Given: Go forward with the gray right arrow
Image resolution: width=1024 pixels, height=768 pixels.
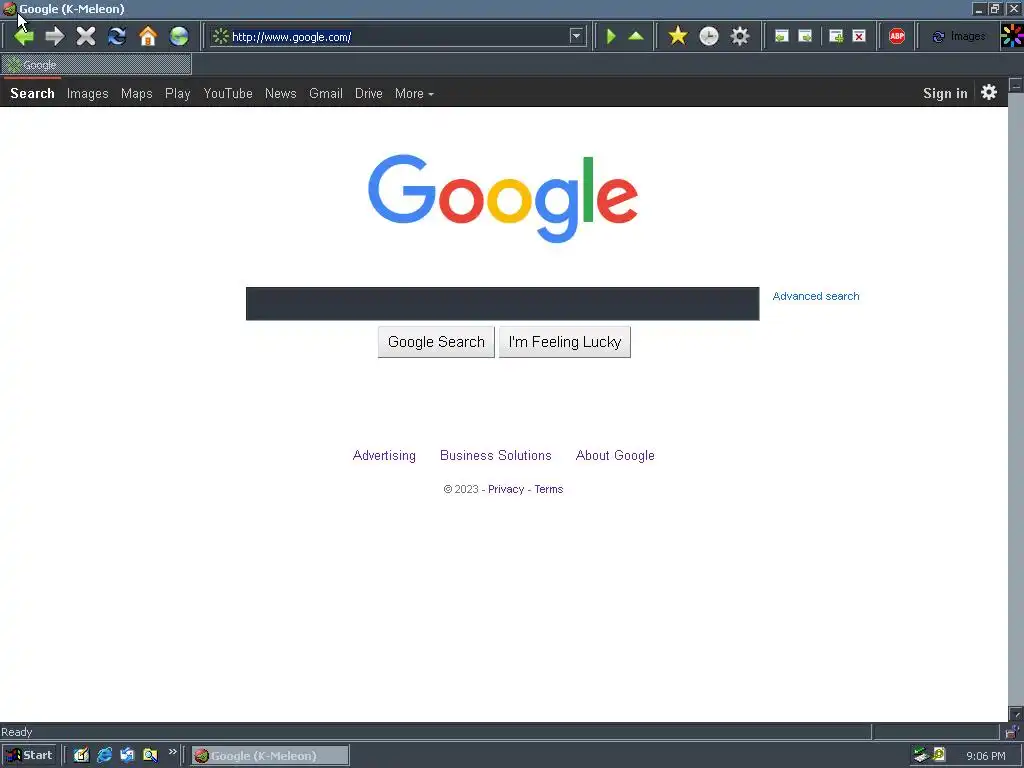Looking at the screenshot, I should click(x=55, y=36).
